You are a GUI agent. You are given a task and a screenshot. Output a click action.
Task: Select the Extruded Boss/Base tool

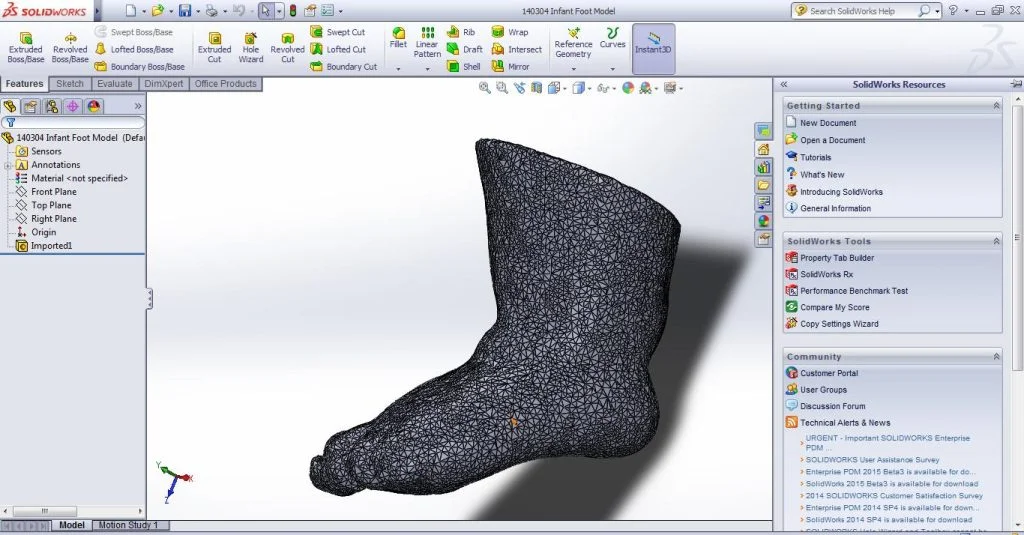click(x=25, y=46)
